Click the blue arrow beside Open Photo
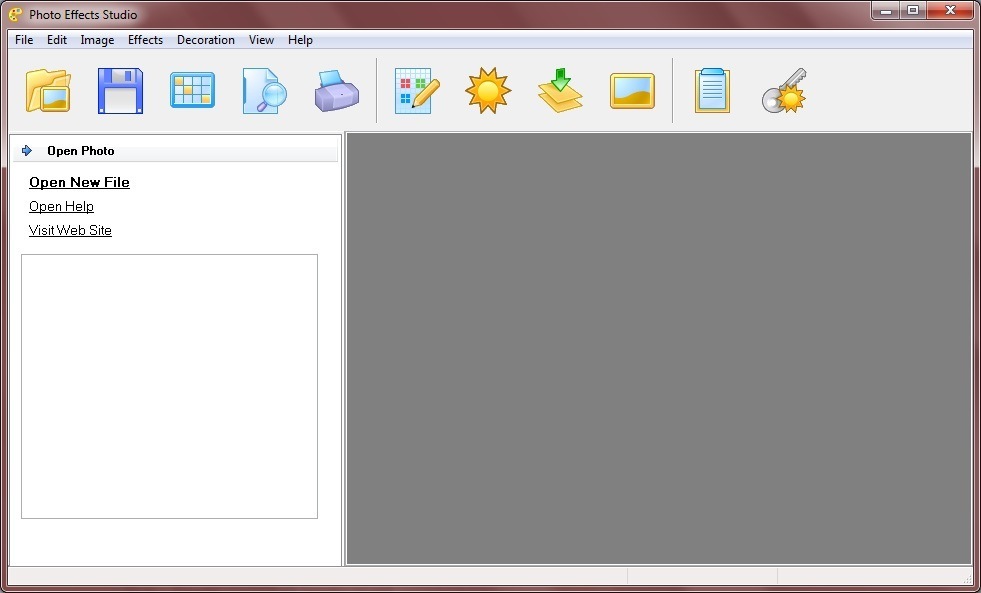Screen dimensions: 981x593 [26, 150]
